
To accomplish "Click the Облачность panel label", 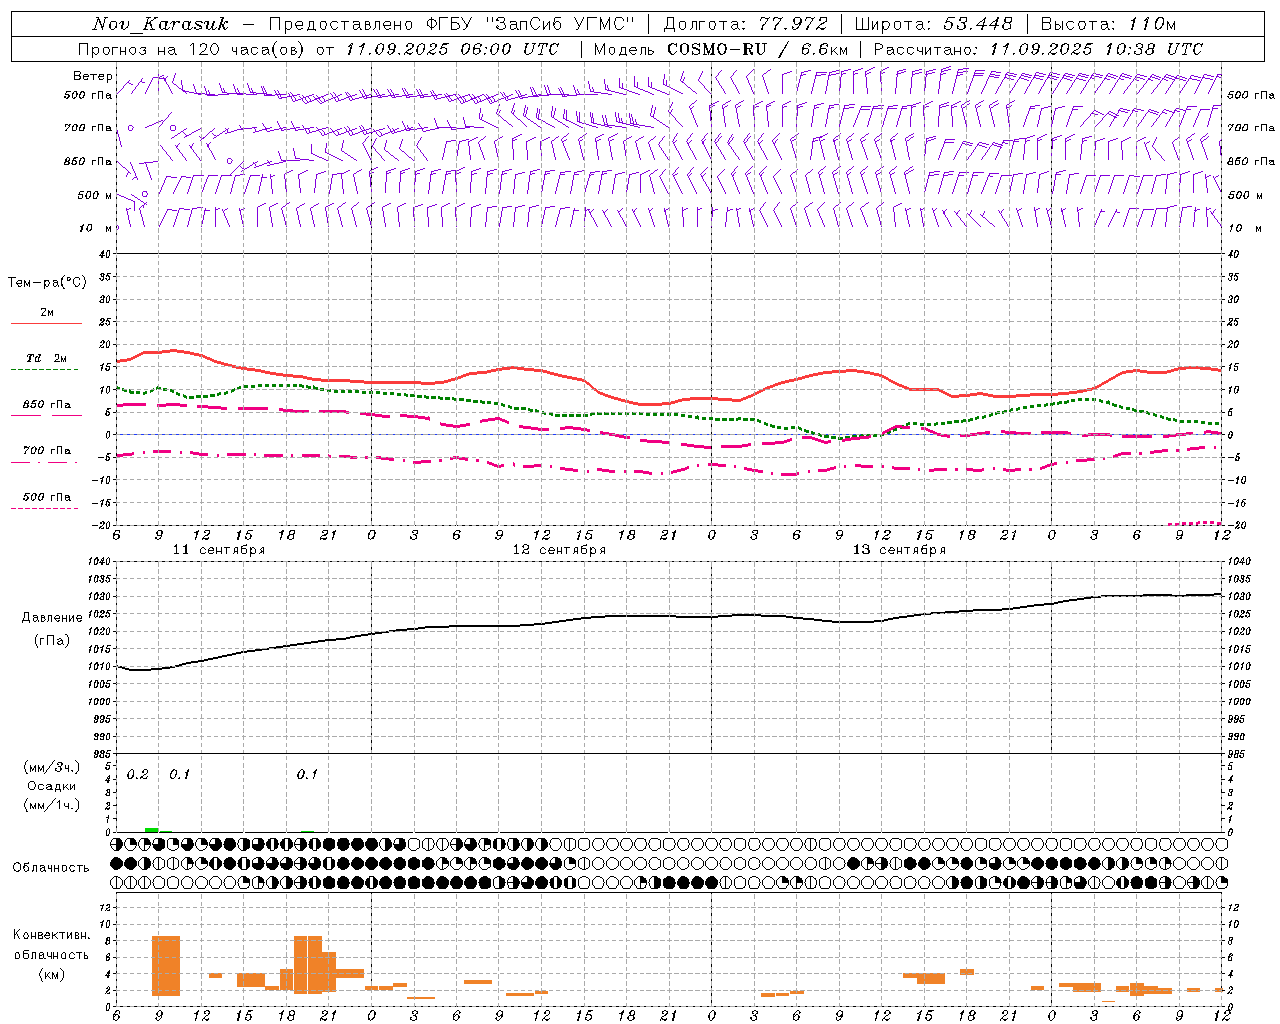I will point(51,867).
